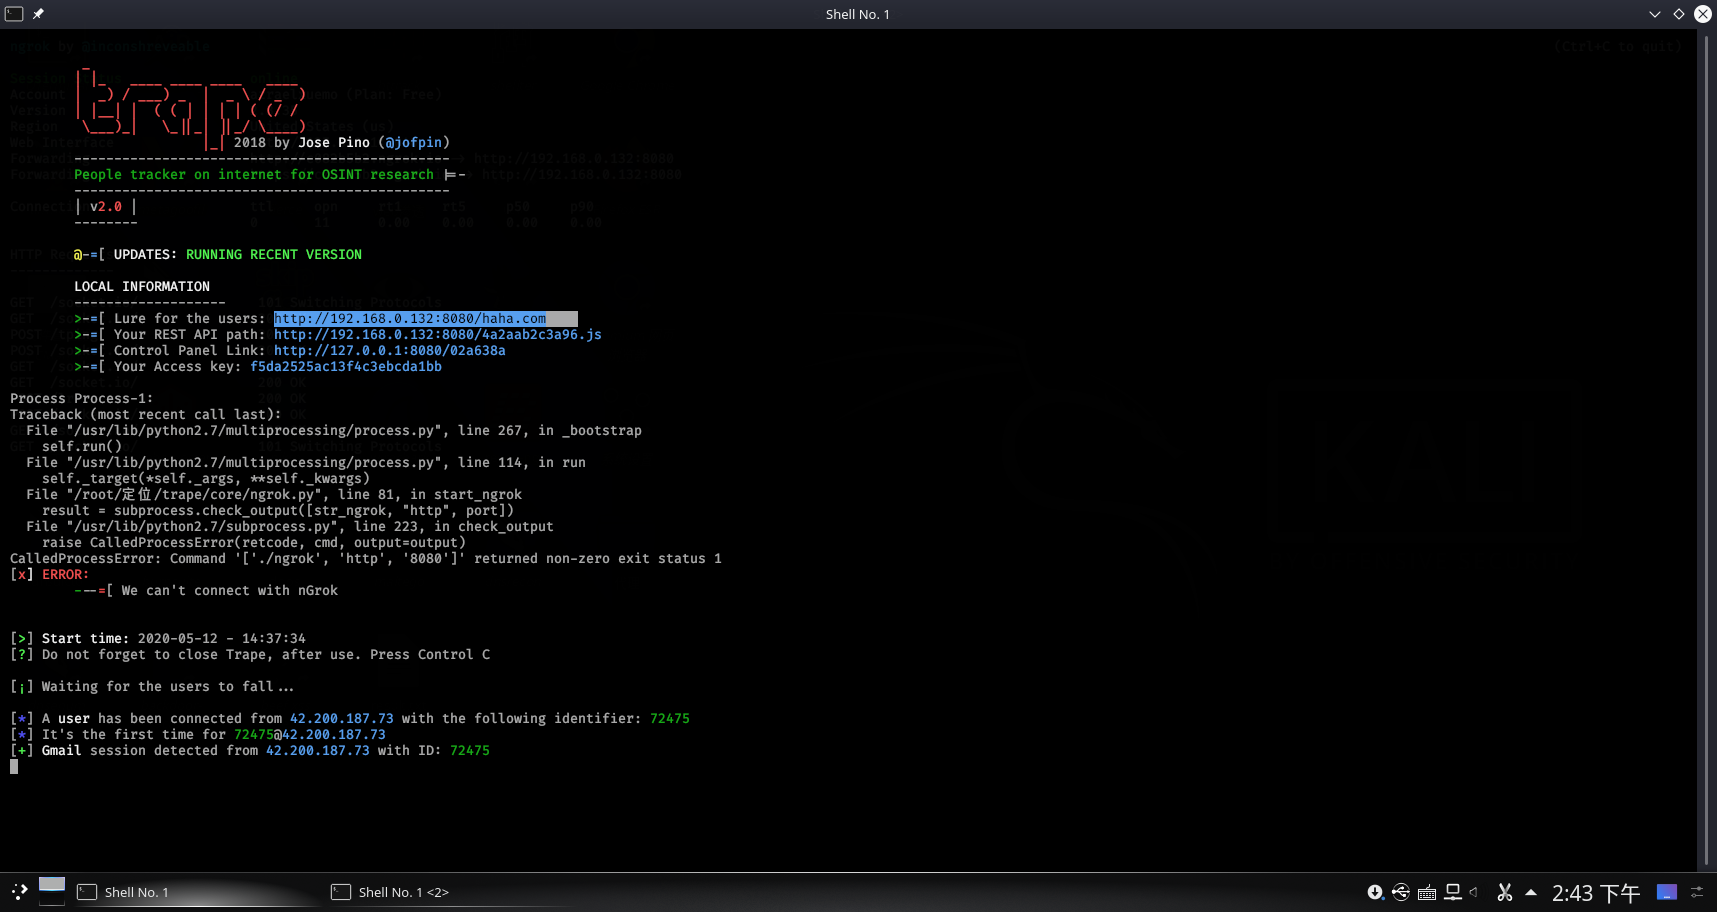
Task: Close the Shell No. 1 terminal window
Action: (x=1703, y=14)
